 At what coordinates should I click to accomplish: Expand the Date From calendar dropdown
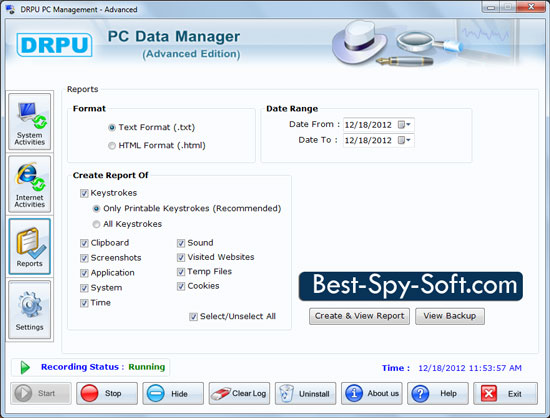coord(404,124)
